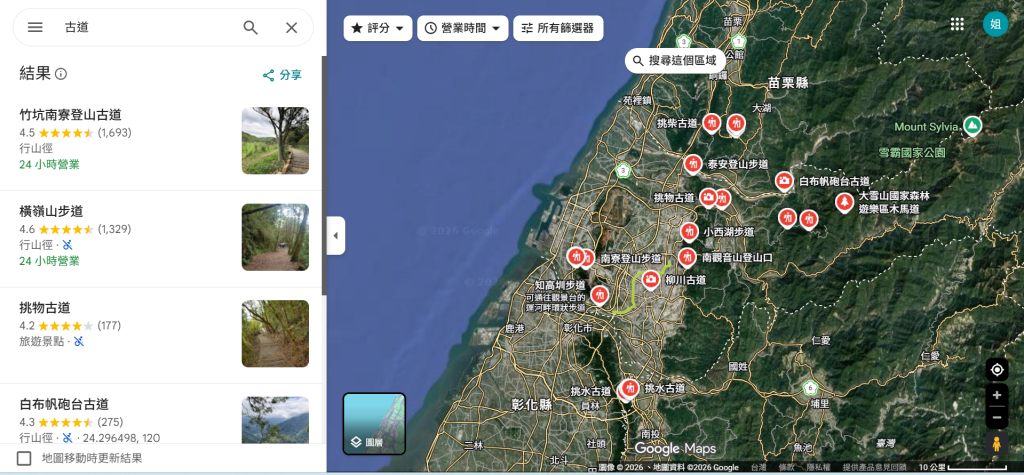The height and width of the screenshot is (475, 1024).
Task: Open Street View pegman
Action: (996, 444)
